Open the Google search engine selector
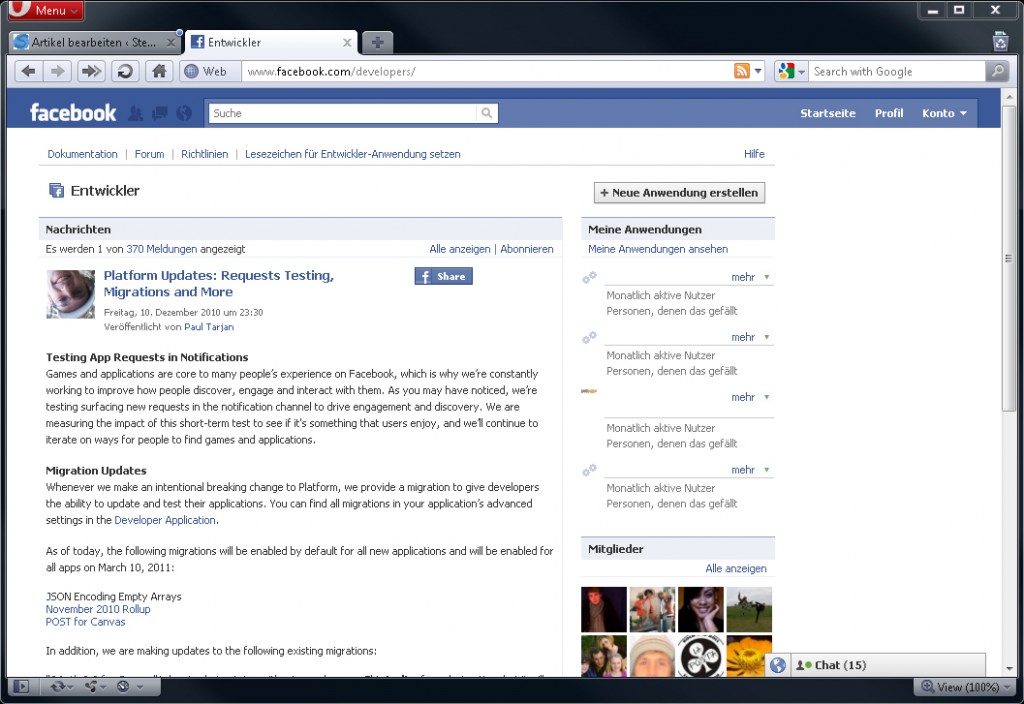 [x=792, y=71]
